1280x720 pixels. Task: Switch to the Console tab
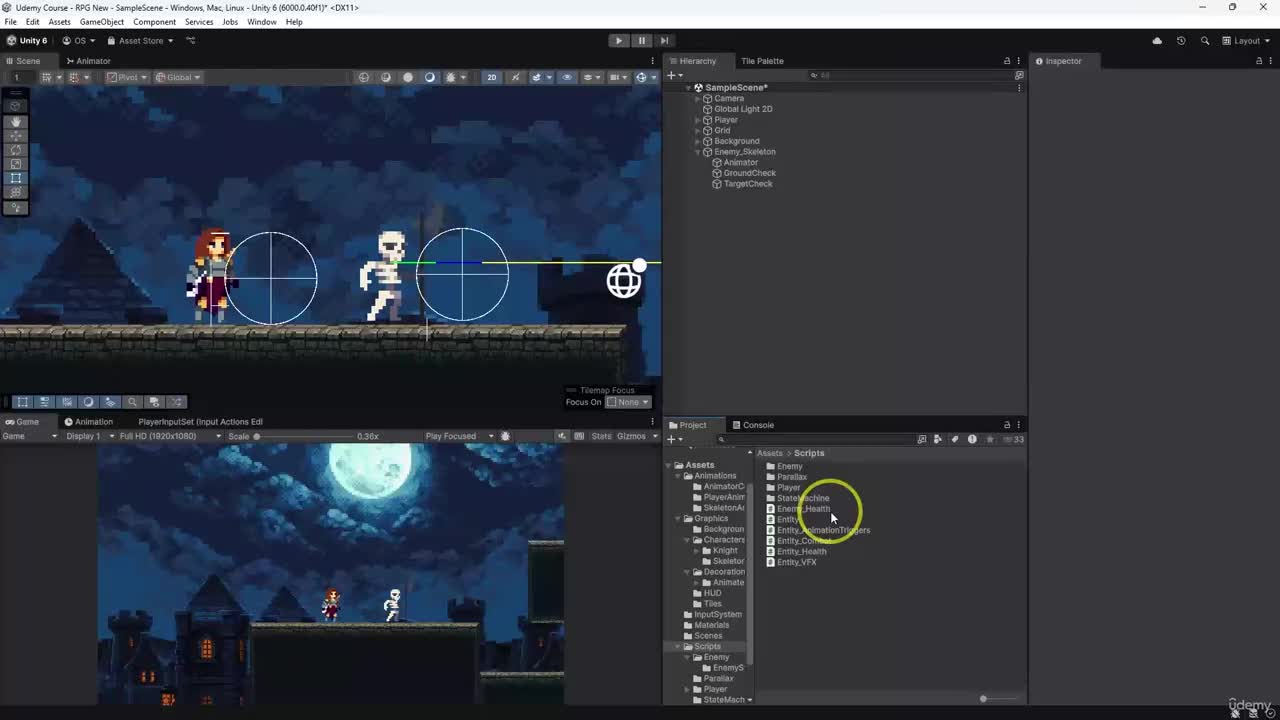click(752, 425)
